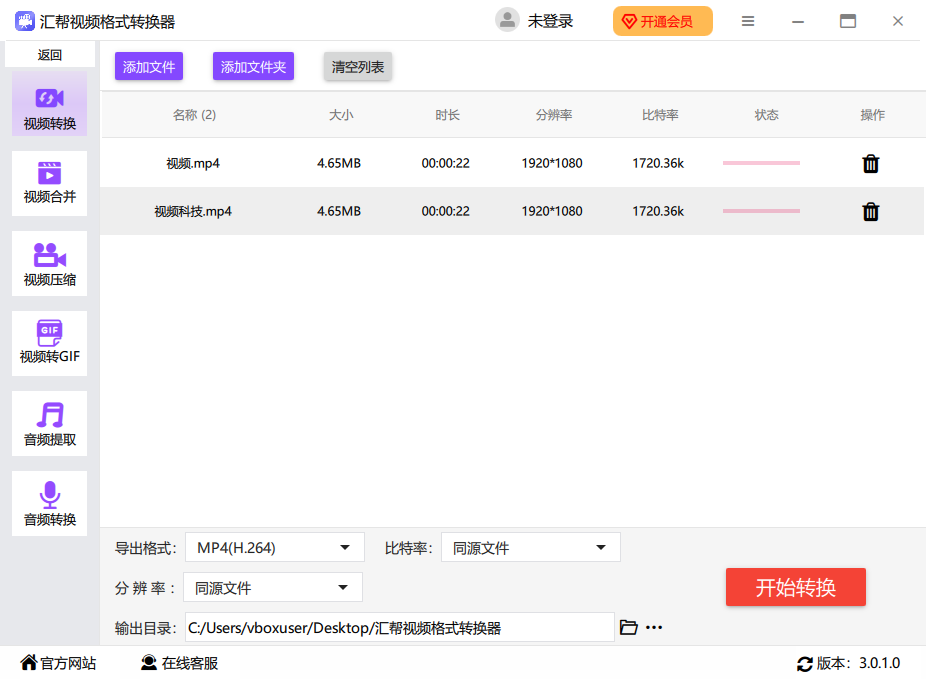Open 在线客服 online customer service
This screenshot has width=926, height=679.
pos(178,662)
